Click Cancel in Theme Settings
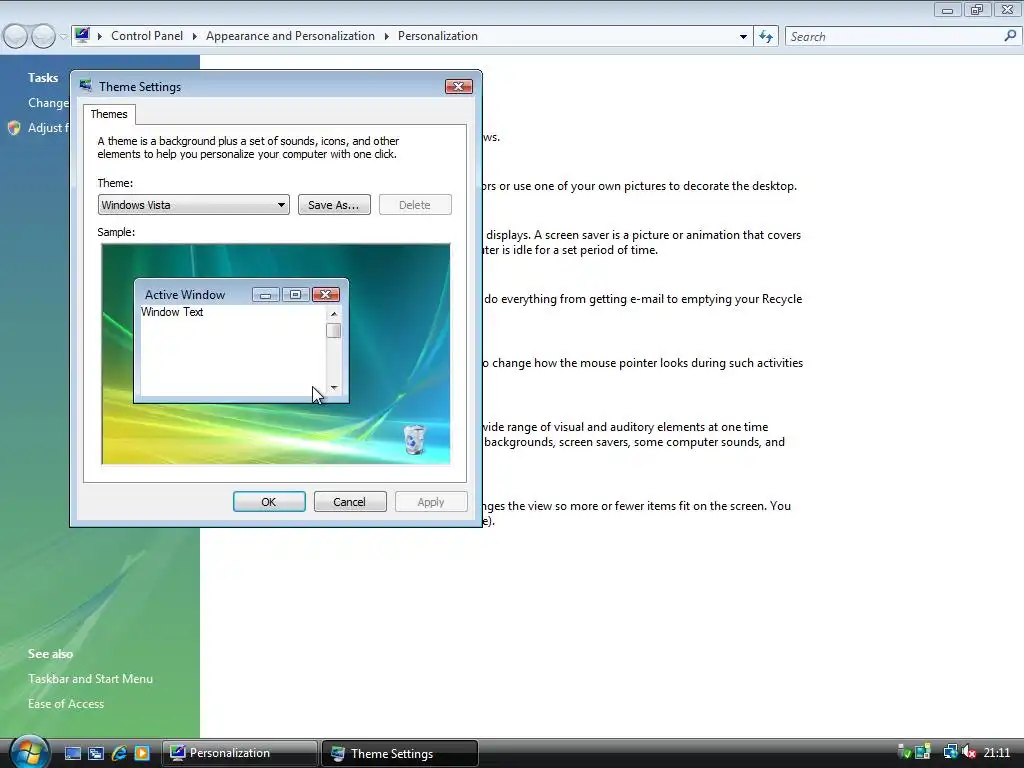The width and height of the screenshot is (1024, 768). [x=350, y=502]
